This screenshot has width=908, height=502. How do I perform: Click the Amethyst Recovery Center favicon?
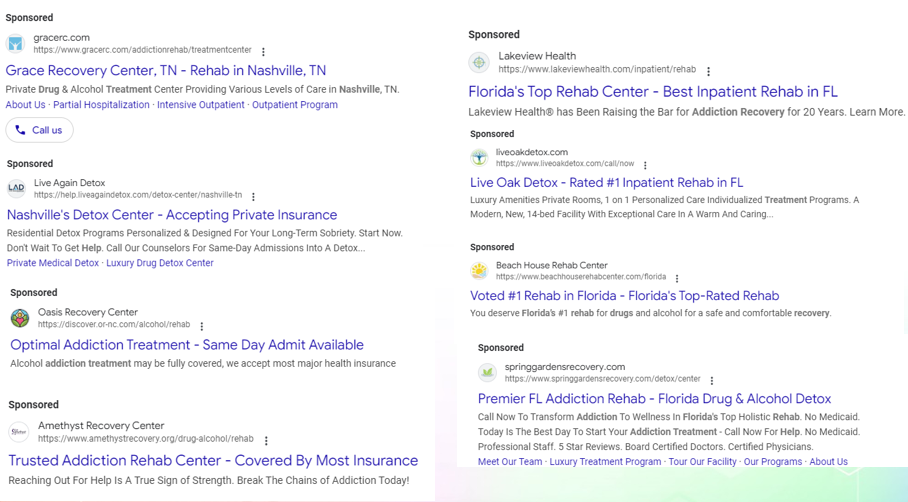pos(19,432)
